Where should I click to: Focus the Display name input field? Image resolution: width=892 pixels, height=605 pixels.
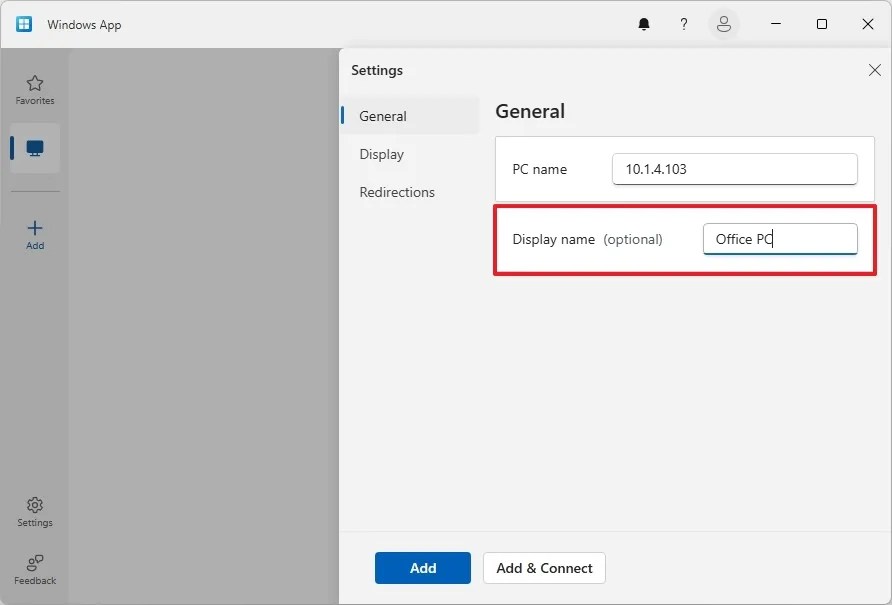click(780, 239)
